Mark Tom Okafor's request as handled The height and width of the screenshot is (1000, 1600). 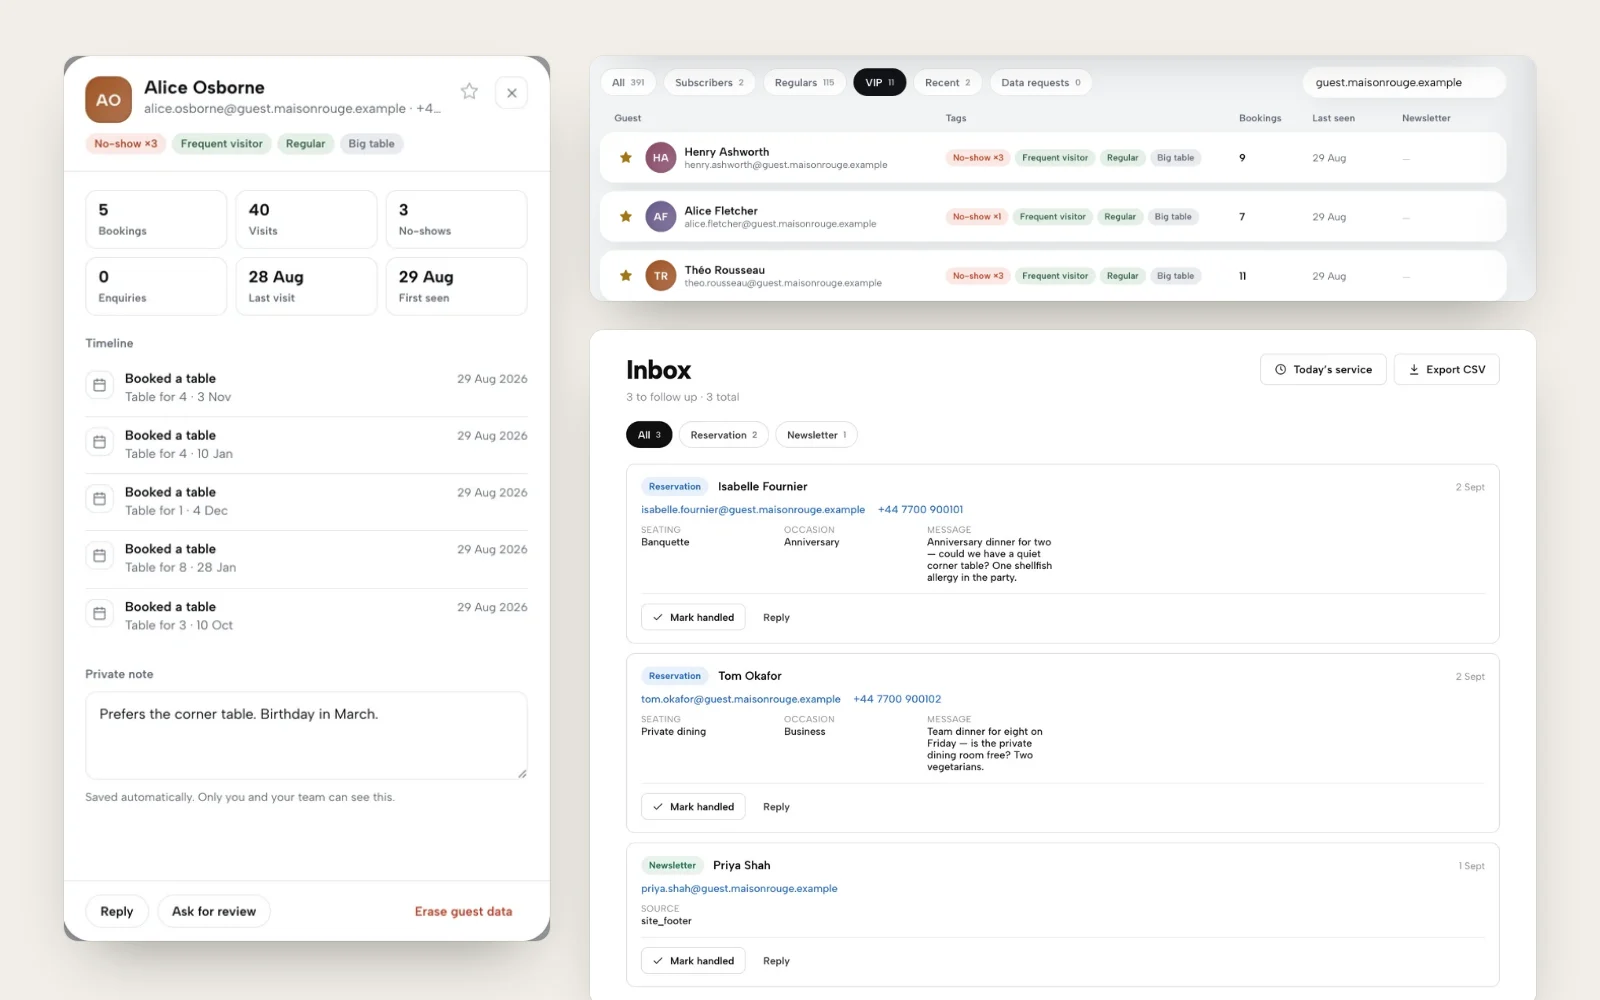click(693, 807)
